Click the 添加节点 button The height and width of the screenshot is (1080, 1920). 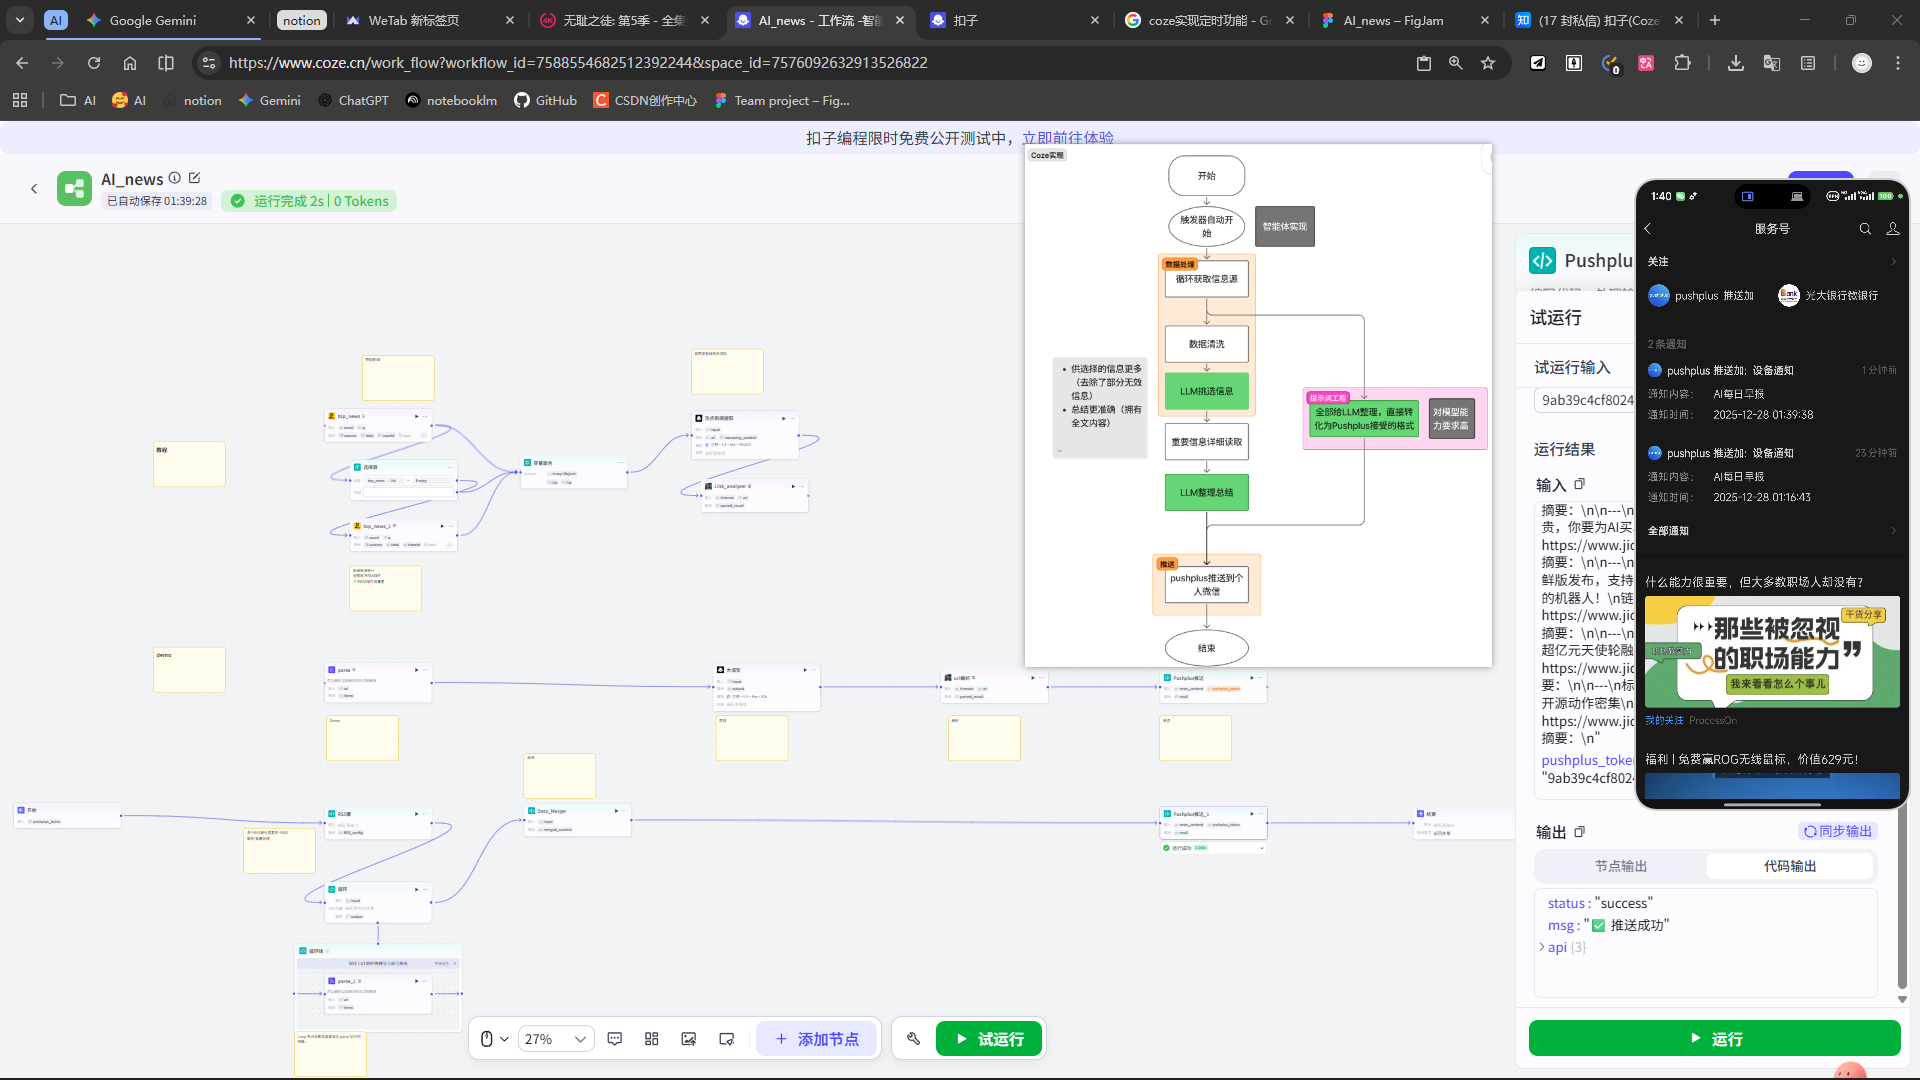pyautogui.click(x=817, y=1039)
